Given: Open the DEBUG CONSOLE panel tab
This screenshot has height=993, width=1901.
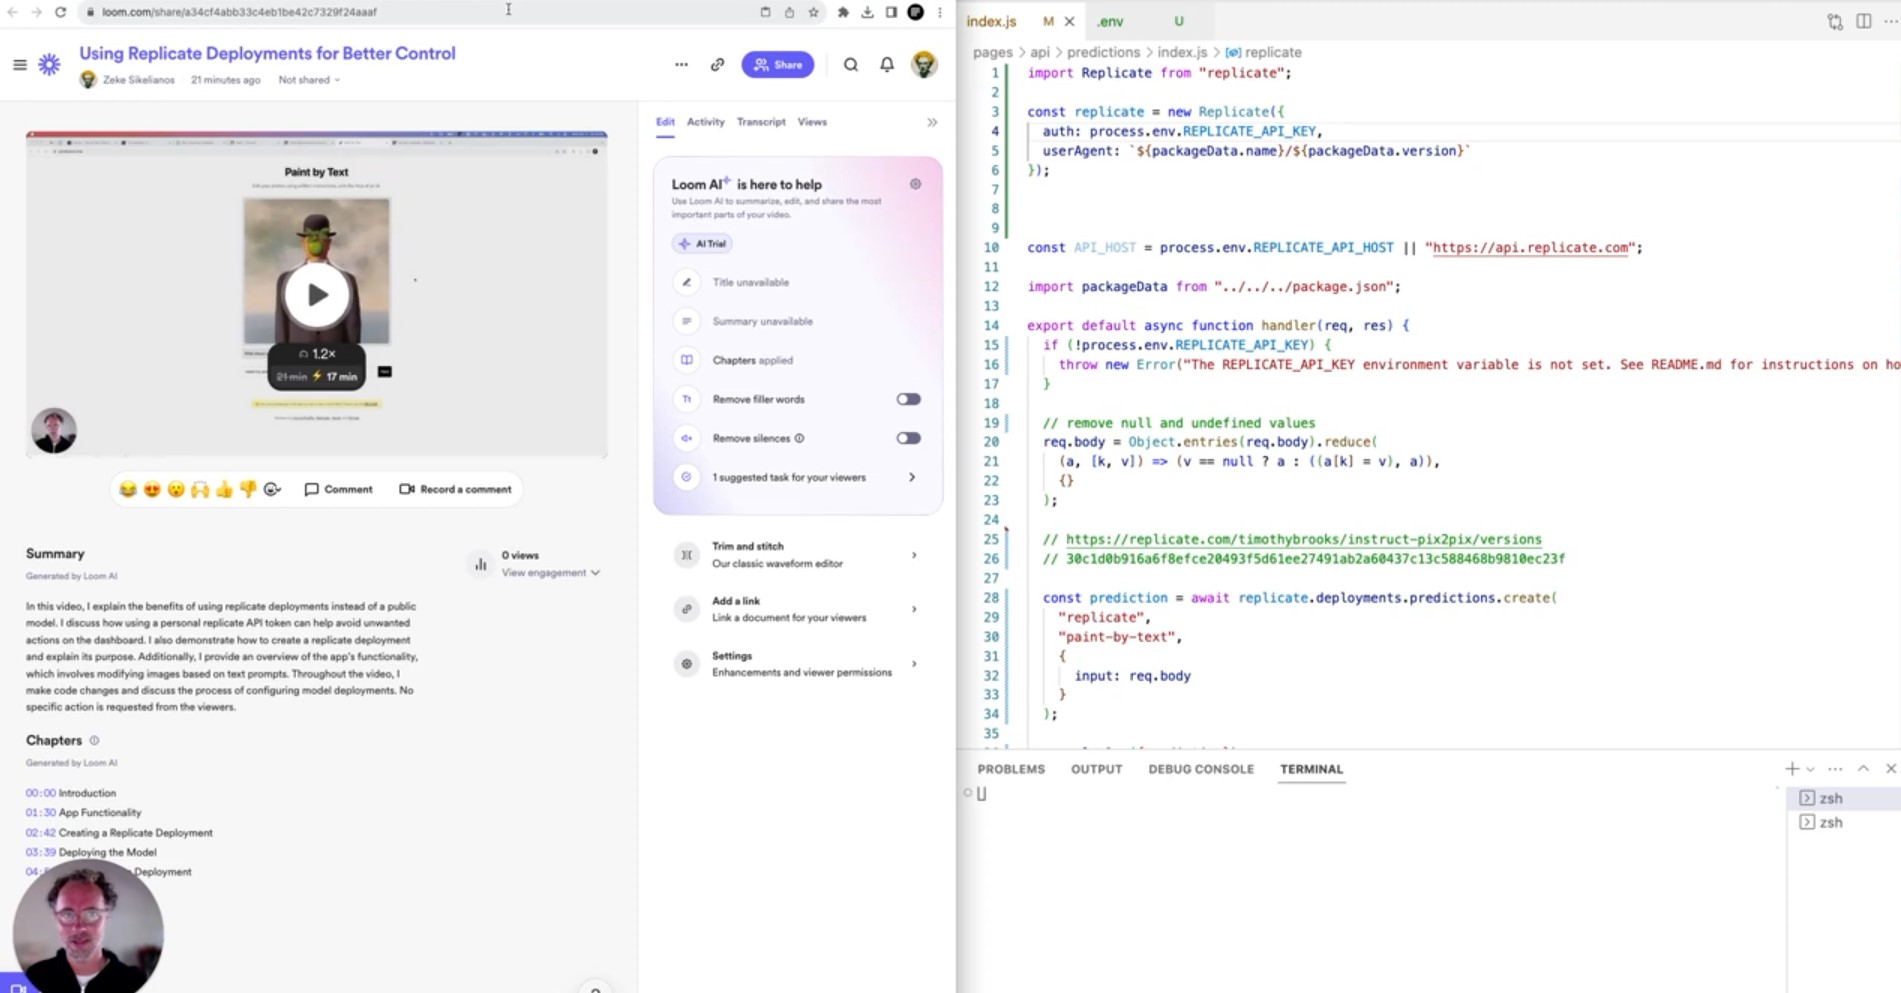Looking at the screenshot, I should coord(1201,769).
